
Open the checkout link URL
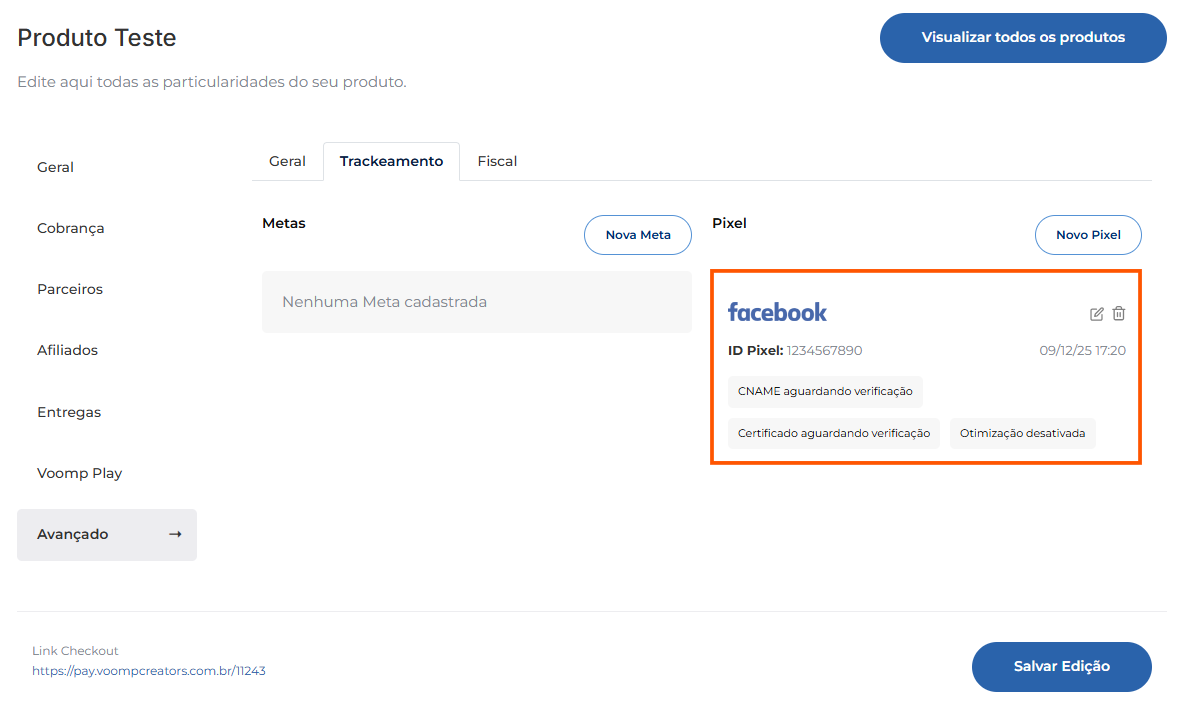click(x=149, y=671)
